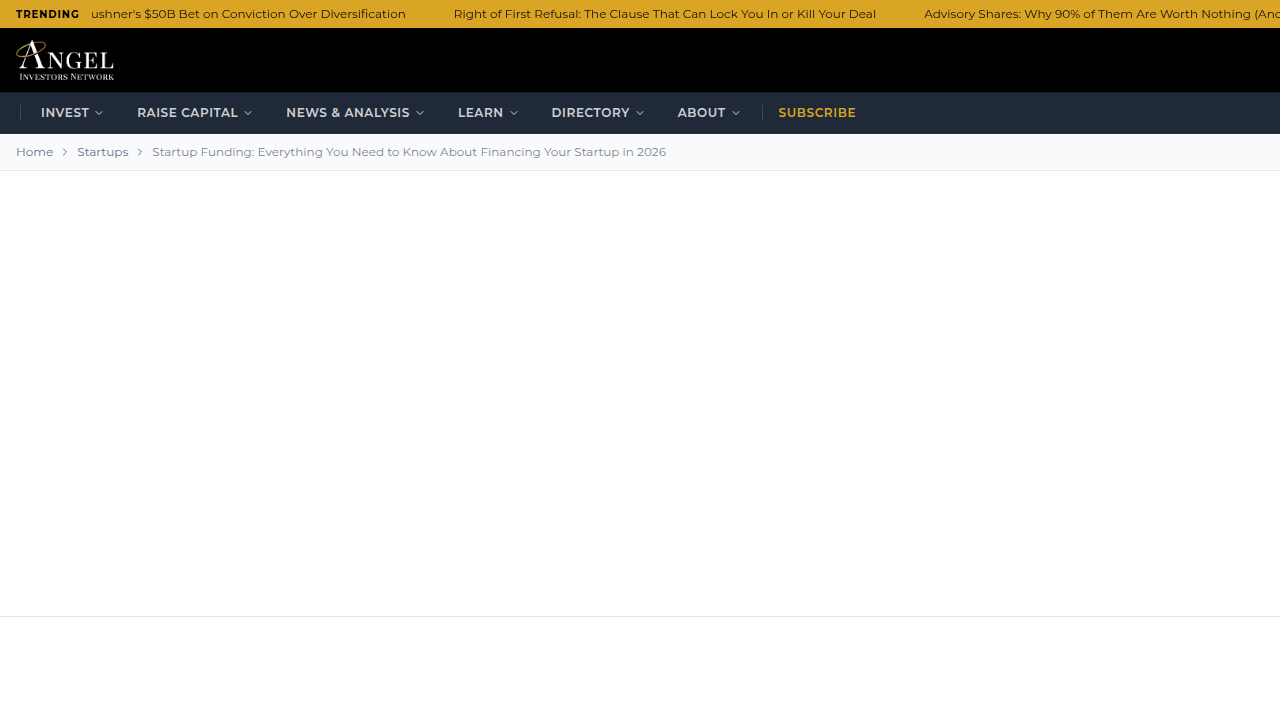
Task: Click the Angel Investors Network logo
Action: (65, 60)
